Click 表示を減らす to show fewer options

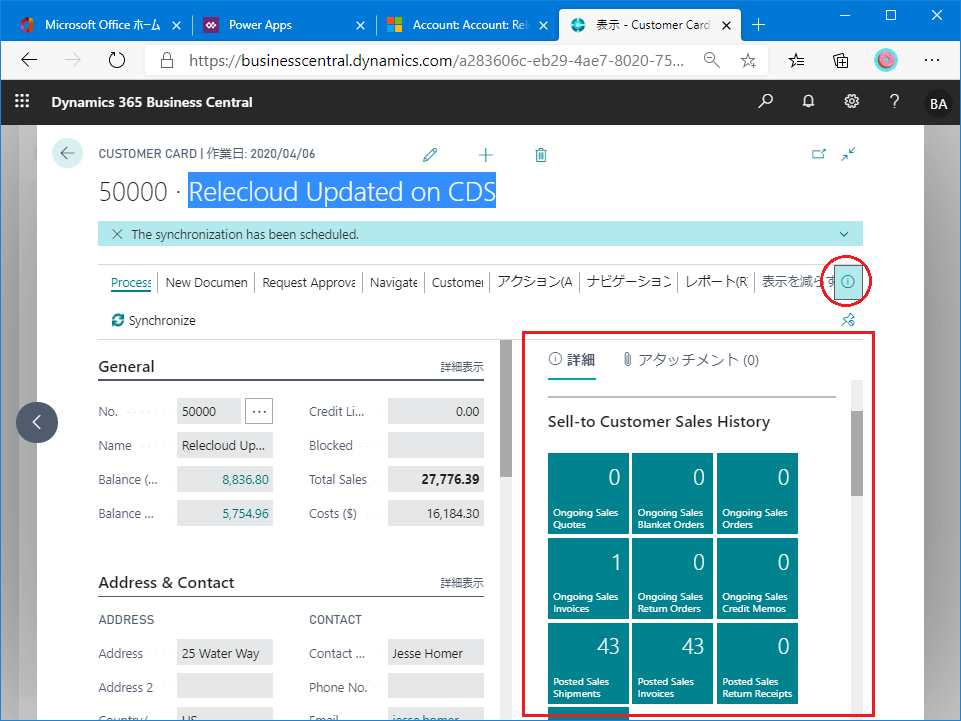(797, 282)
